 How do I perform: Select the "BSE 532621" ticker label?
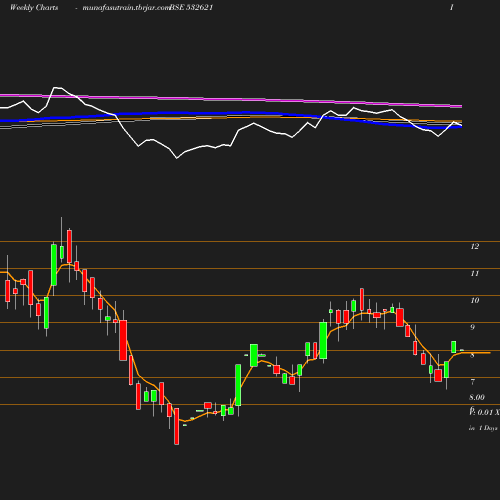click(191, 8)
